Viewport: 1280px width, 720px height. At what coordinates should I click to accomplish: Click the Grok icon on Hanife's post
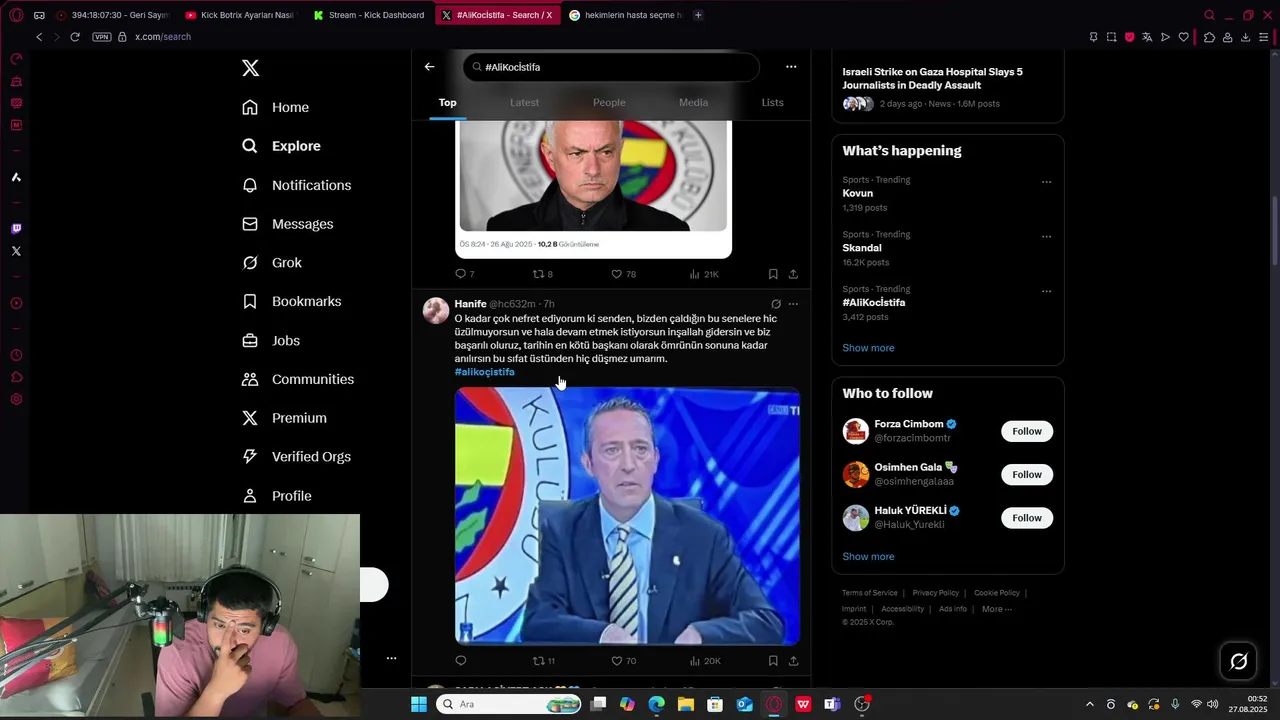click(775, 304)
